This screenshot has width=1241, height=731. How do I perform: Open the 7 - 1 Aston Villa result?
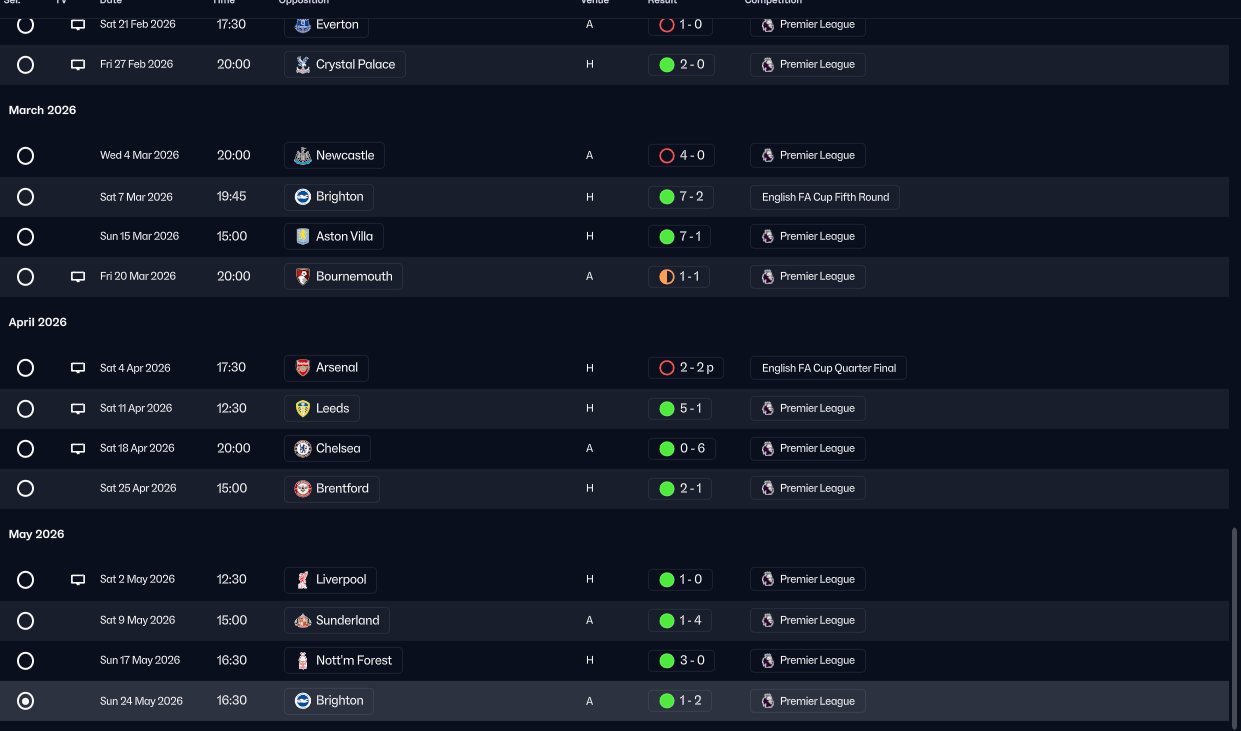coord(680,237)
